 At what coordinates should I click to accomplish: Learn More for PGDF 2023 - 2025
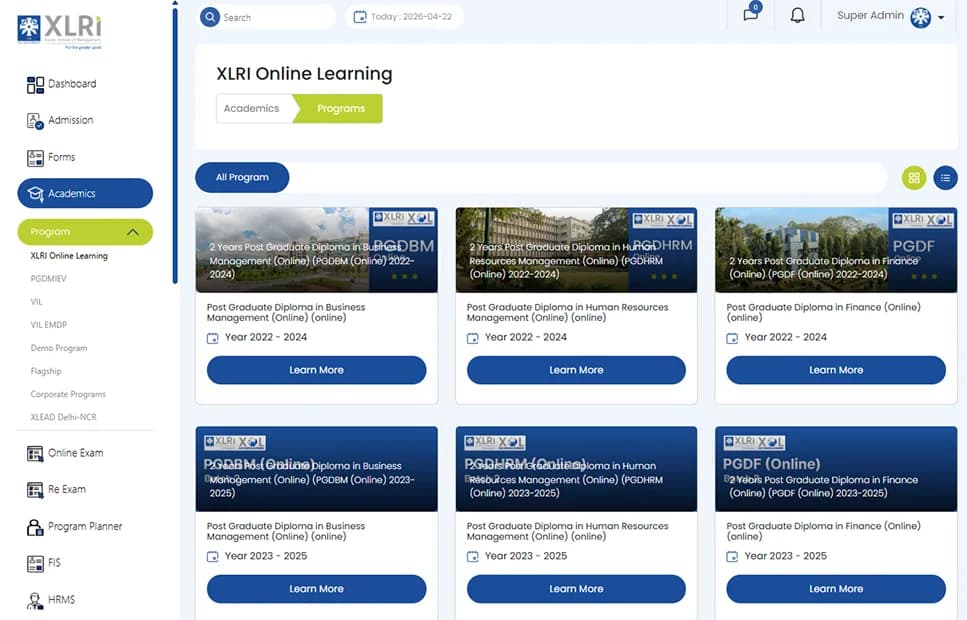[x=836, y=589]
